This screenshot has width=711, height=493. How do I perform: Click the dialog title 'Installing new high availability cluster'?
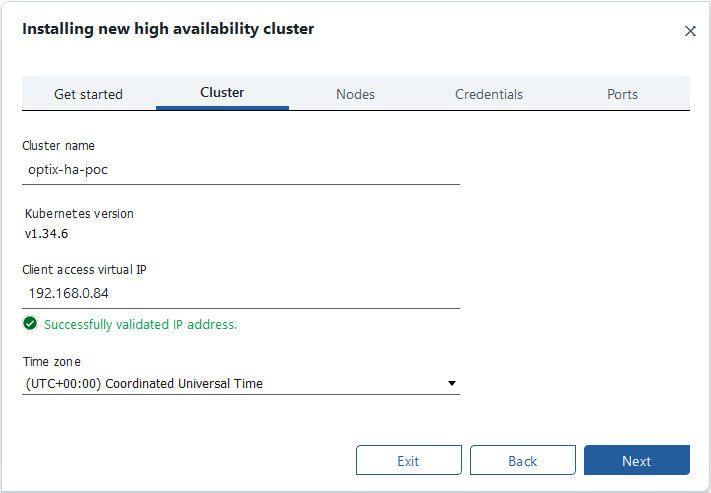pyautogui.click(x=168, y=29)
